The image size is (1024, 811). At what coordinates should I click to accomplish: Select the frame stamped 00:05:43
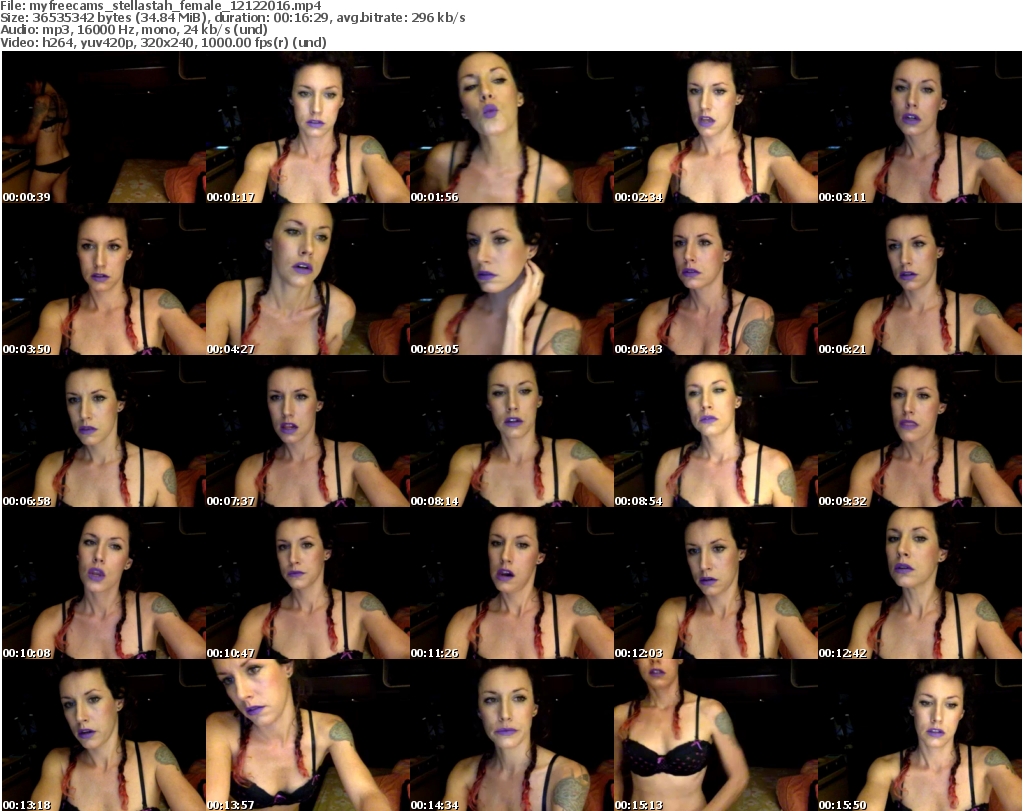(715, 279)
